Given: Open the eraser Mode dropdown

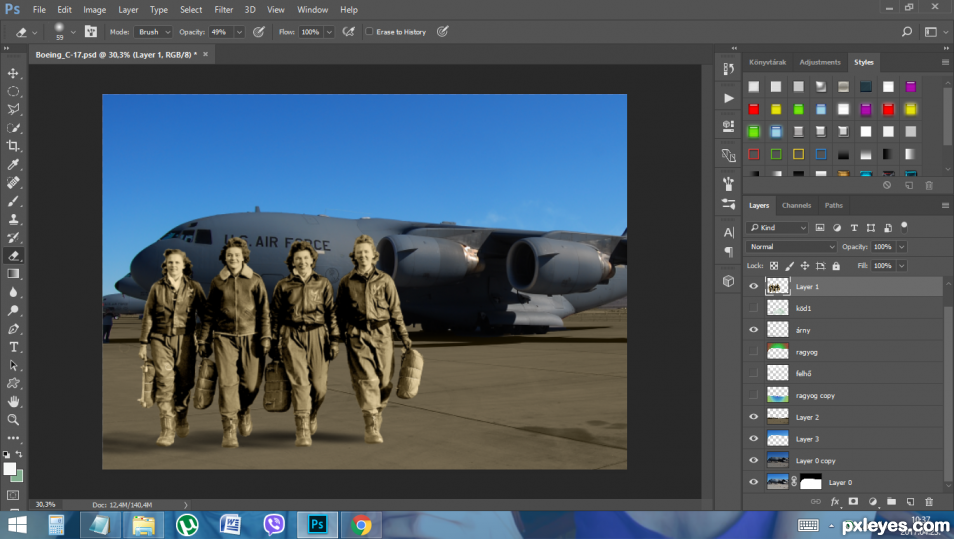Looking at the screenshot, I should [x=153, y=32].
